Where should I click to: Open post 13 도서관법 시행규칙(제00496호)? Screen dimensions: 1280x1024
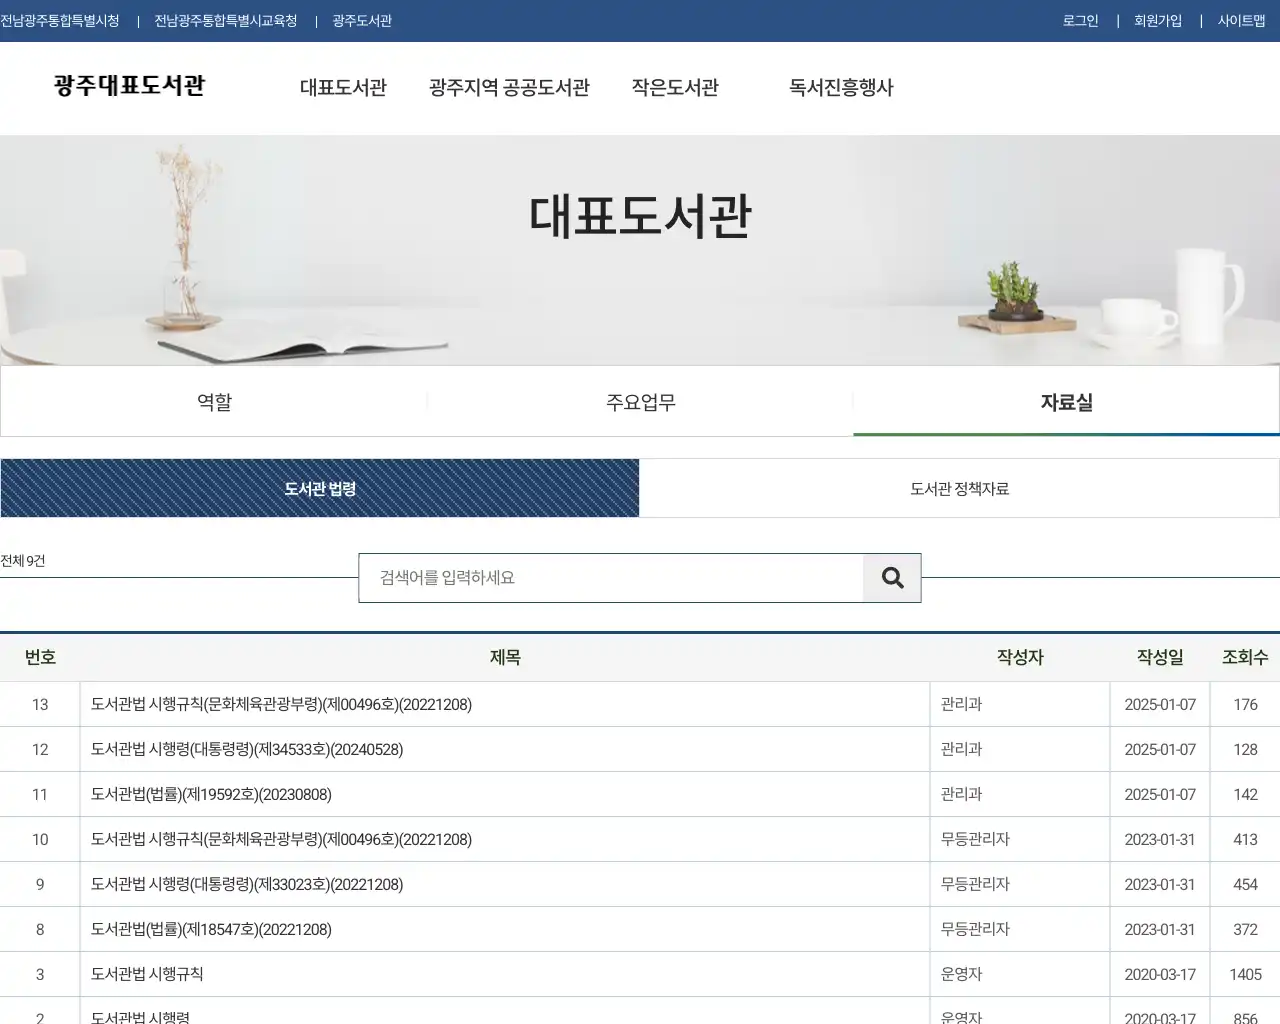(281, 705)
